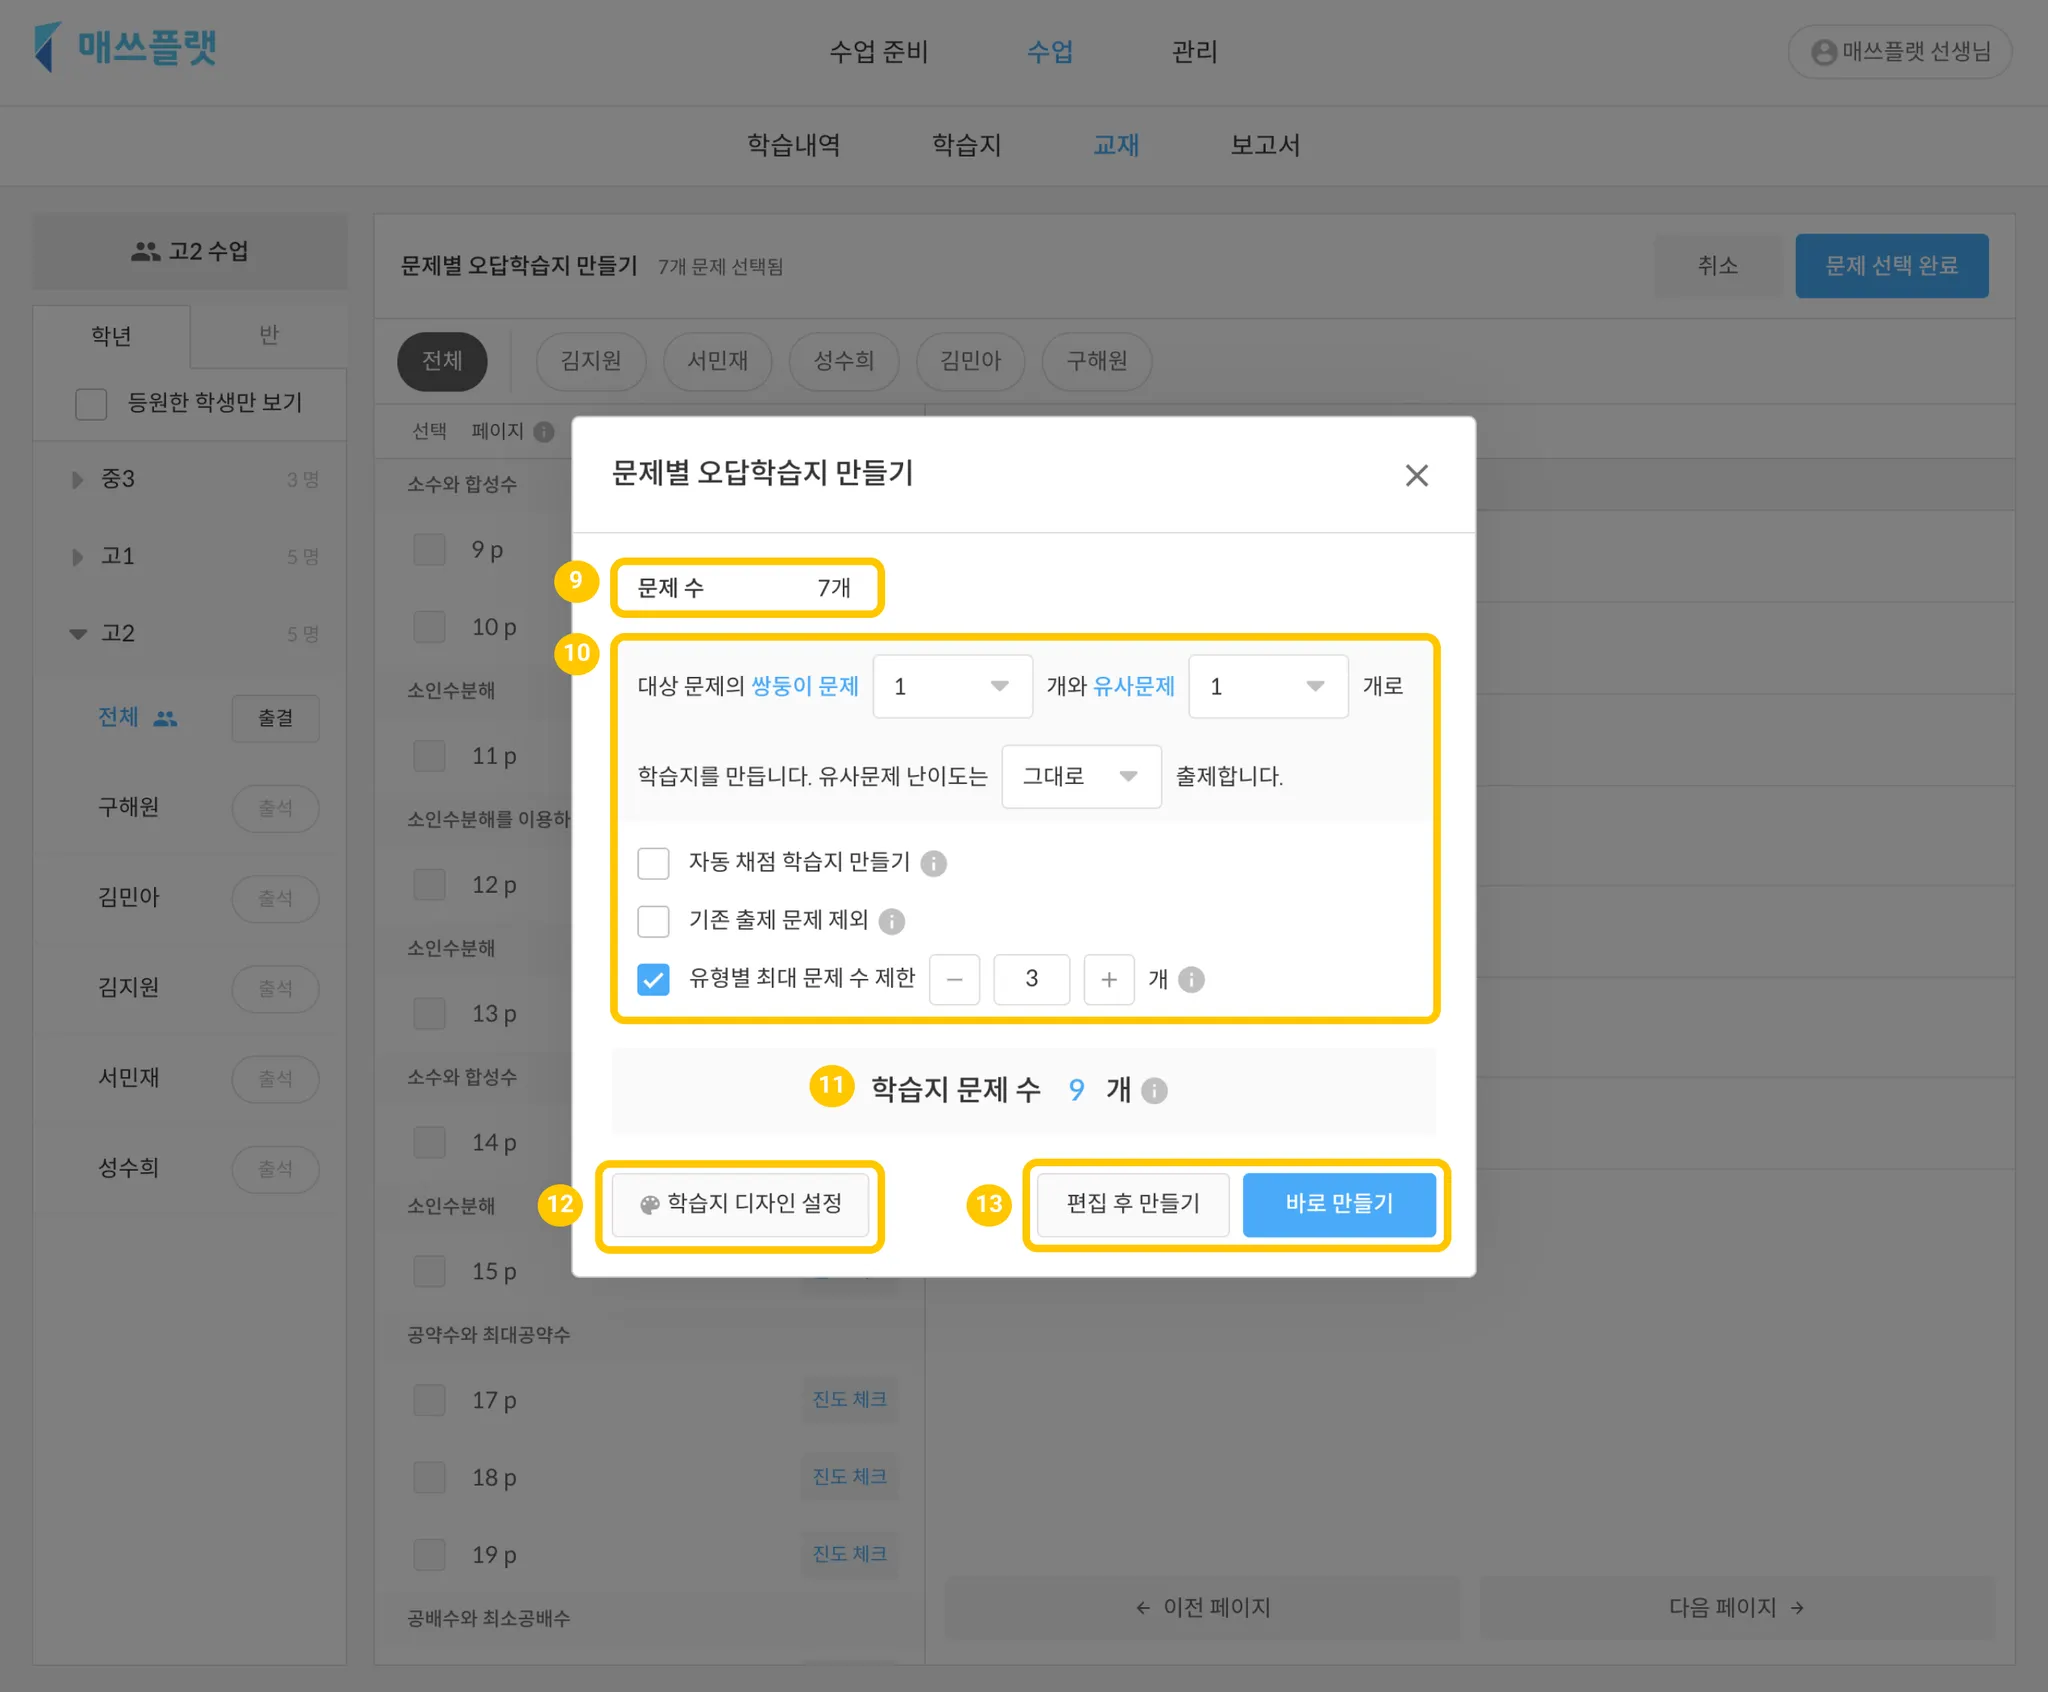Enable 자동 채점 학습지 만들기 checkbox
This screenshot has width=2048, height=1692.
(653, 863)
